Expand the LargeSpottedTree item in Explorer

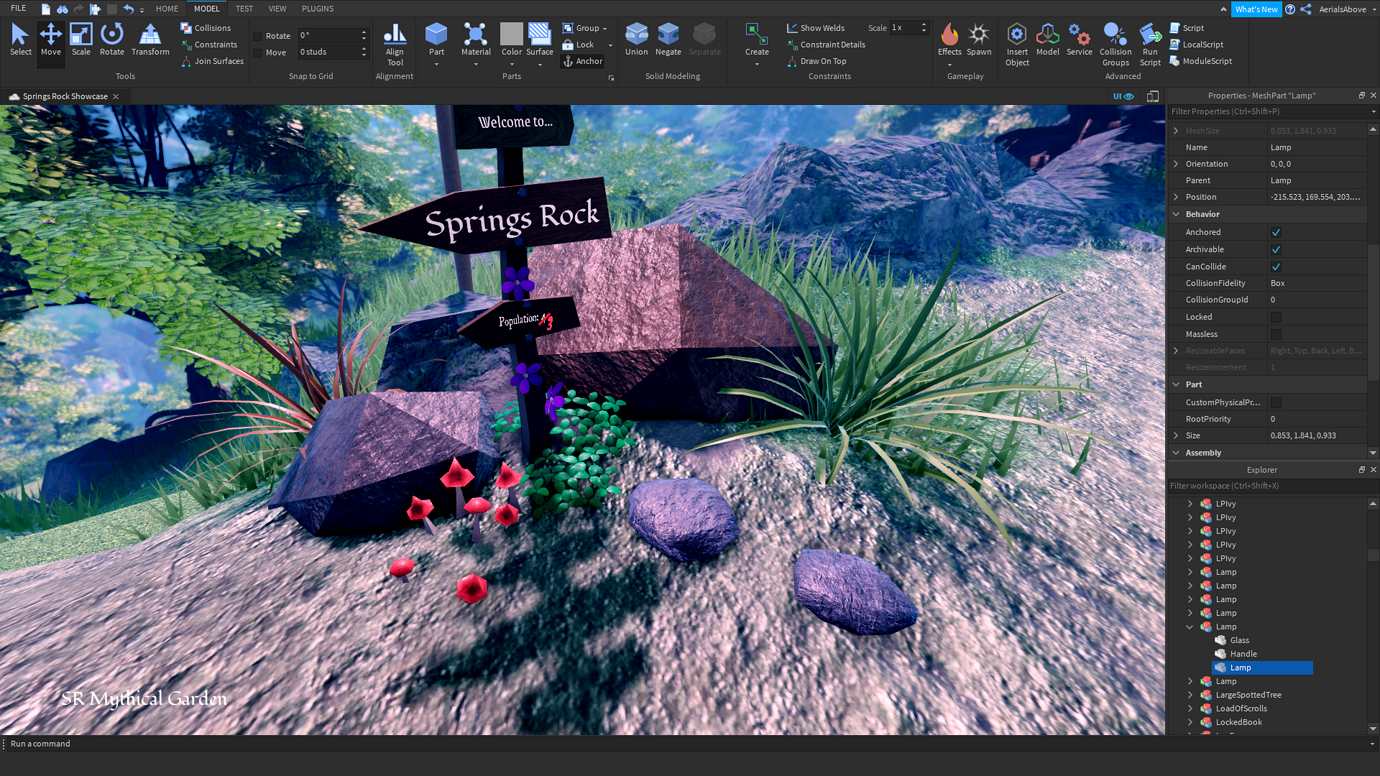[x=1190, y=695]
